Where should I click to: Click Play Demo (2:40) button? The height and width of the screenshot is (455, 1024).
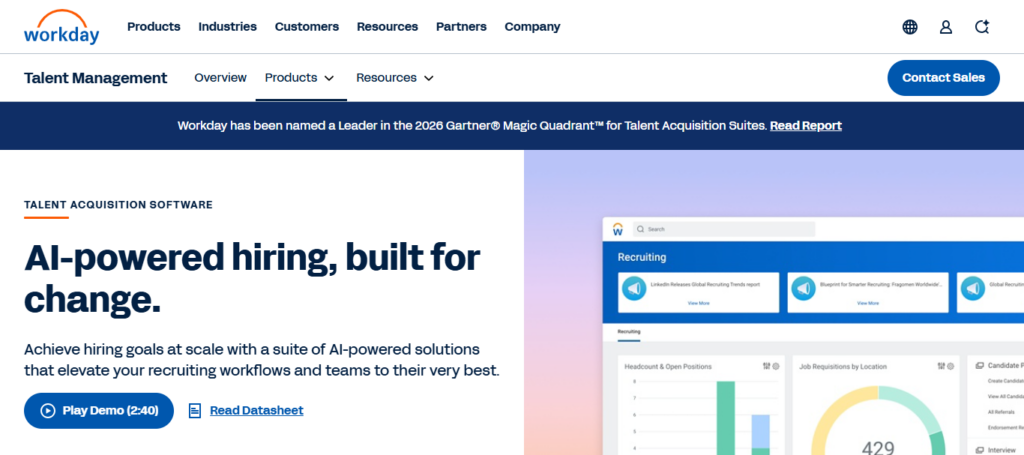(x=99, y=411)
